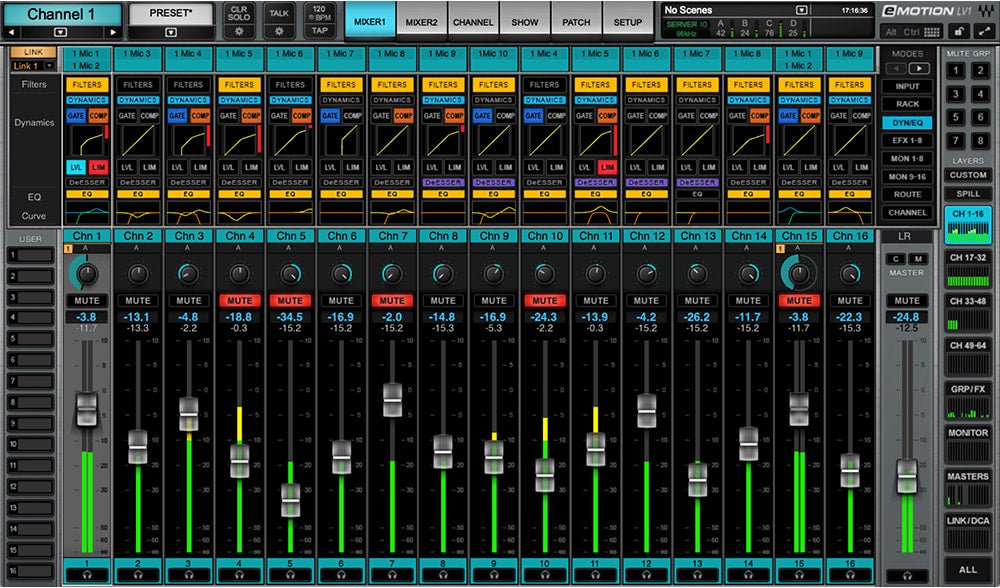Viewport: 1000px width, 588px height.
Task: Select the EFX 1-8 mode button
Action: 907,140
